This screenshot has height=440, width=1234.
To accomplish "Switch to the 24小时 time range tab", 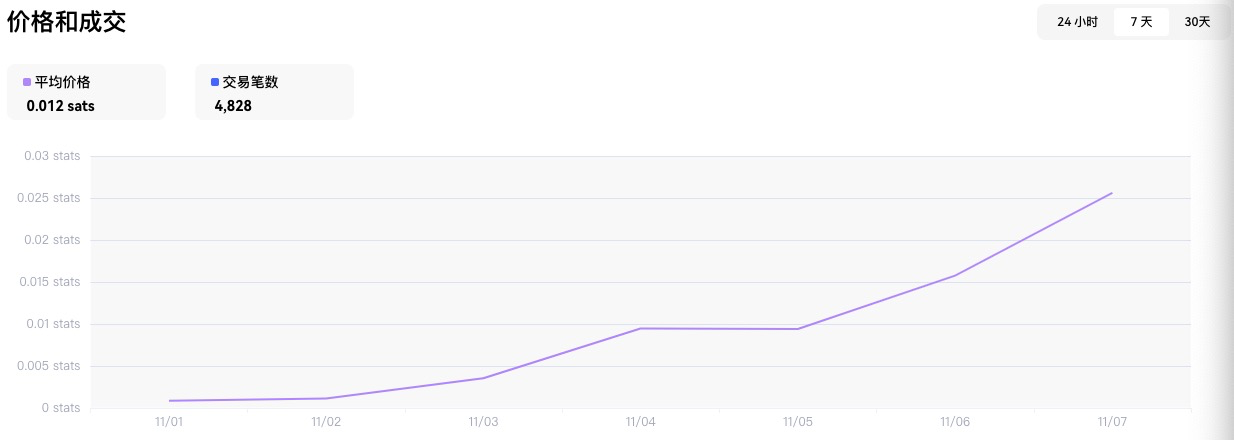I will pos(1077,22).
